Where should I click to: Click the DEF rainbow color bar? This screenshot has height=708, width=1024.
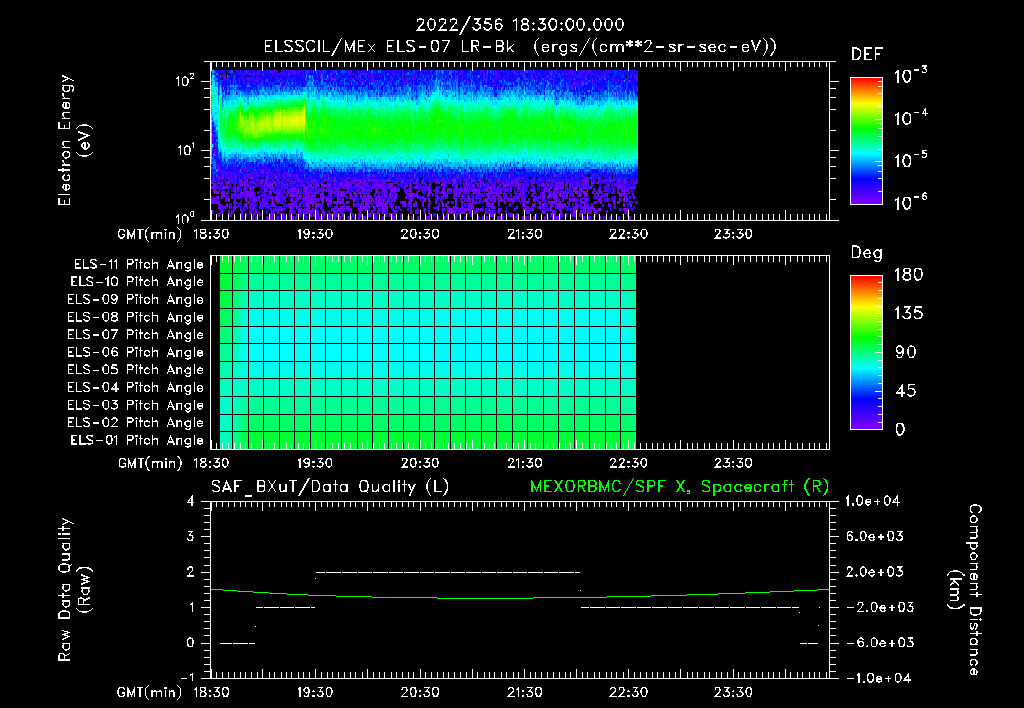point(866,141)
